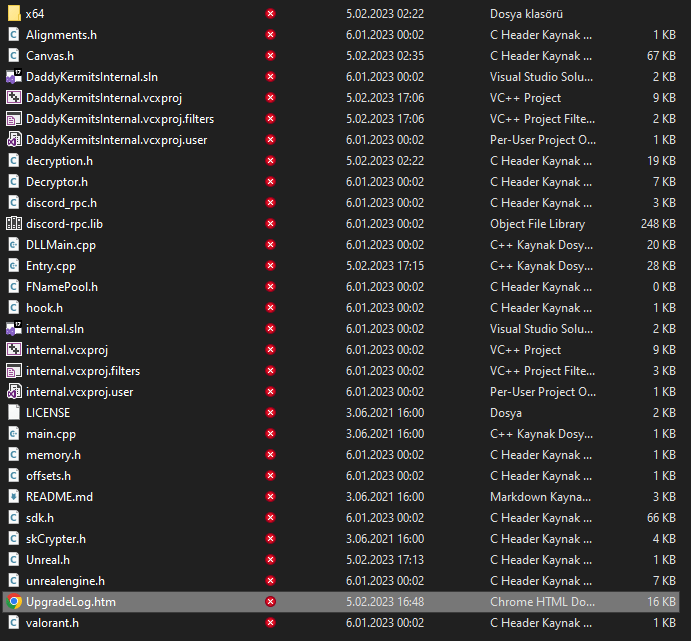Select the file named offsets.h
Screen dimensions: 691x641
tap(48, 476)
